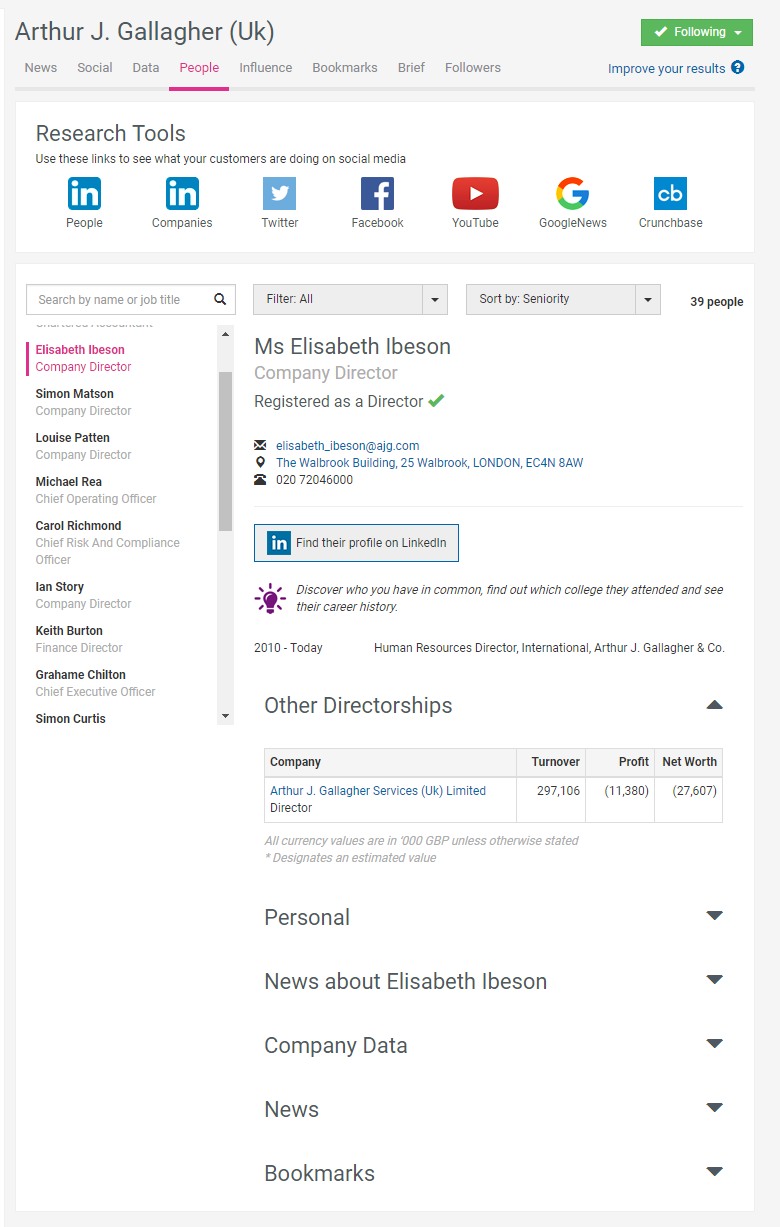Open LinkedIn People research tool
Image resolution: width=780 pixels, height=1227 pixels.
pyautogui.click(x=84, y=203)
